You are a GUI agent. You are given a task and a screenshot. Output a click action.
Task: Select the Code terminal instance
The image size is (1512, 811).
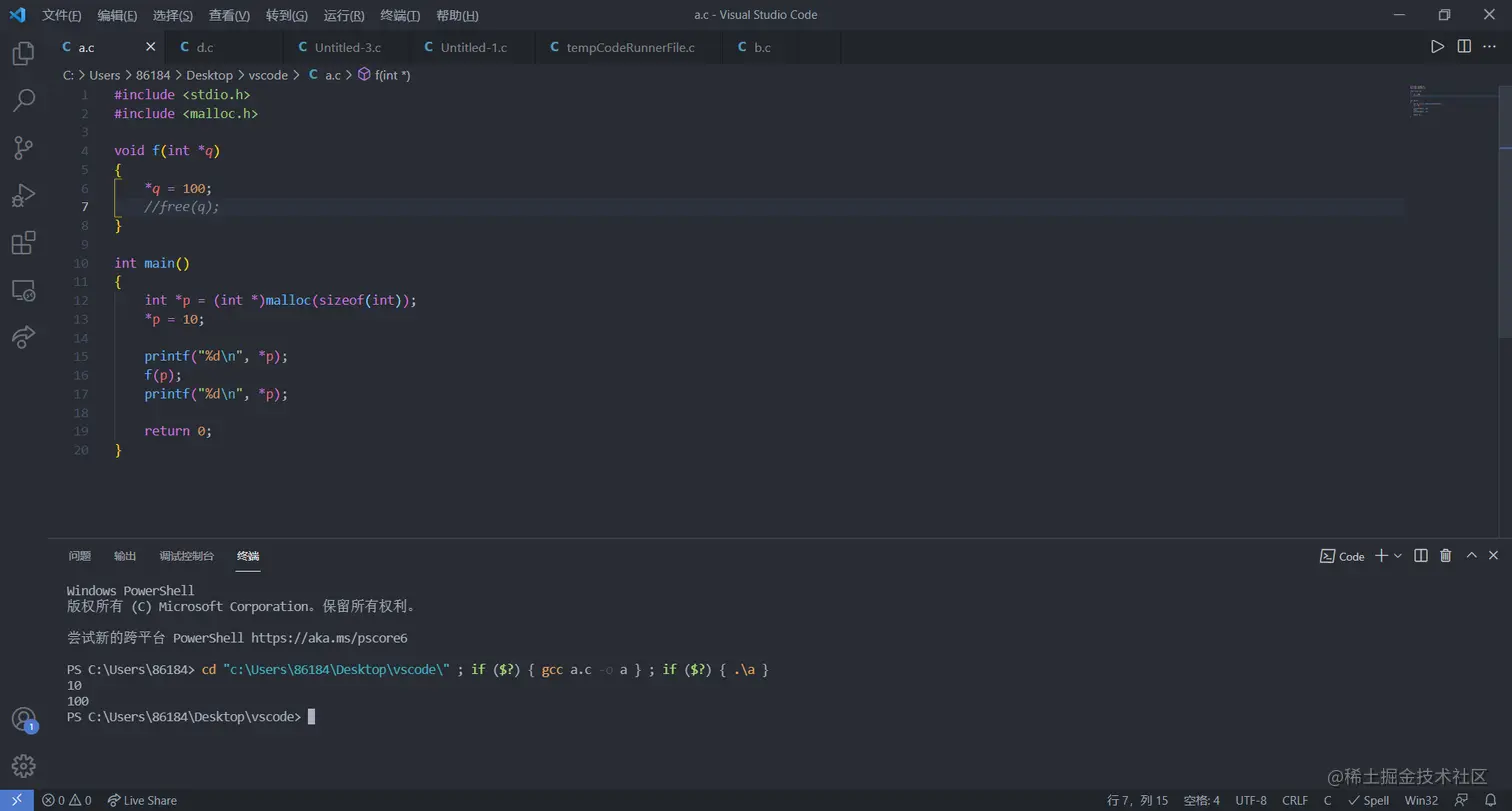pyautogui.click(x=1342, y=556)
